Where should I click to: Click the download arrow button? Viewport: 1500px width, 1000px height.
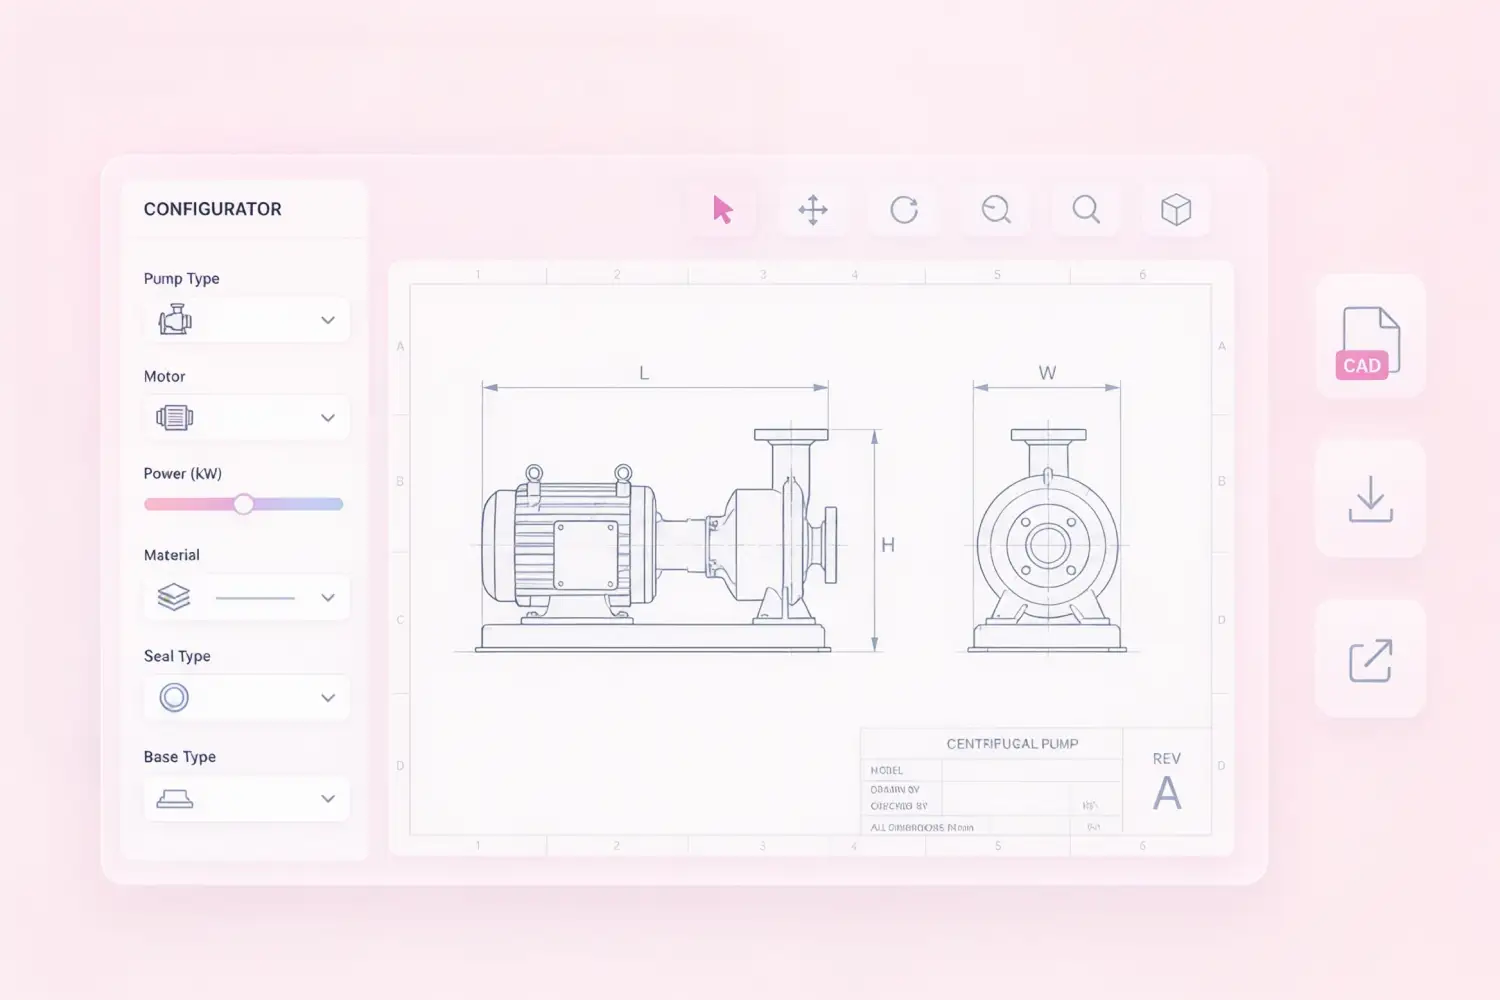pos(1370,498)
